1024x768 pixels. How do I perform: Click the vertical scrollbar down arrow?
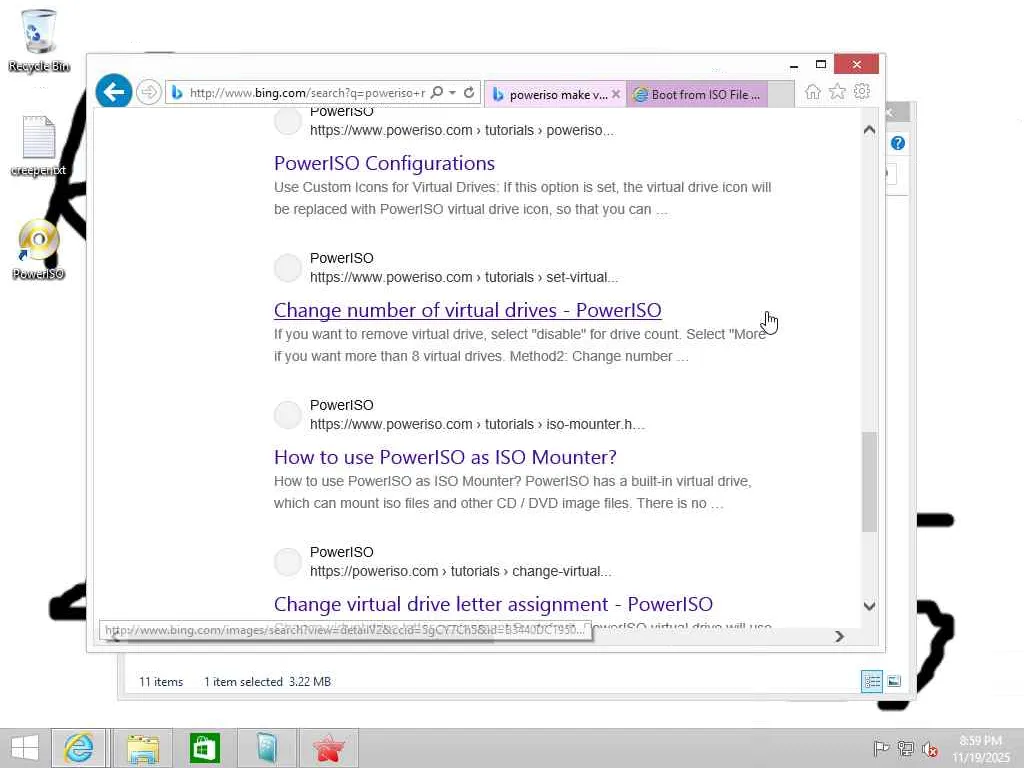[869, 606]
